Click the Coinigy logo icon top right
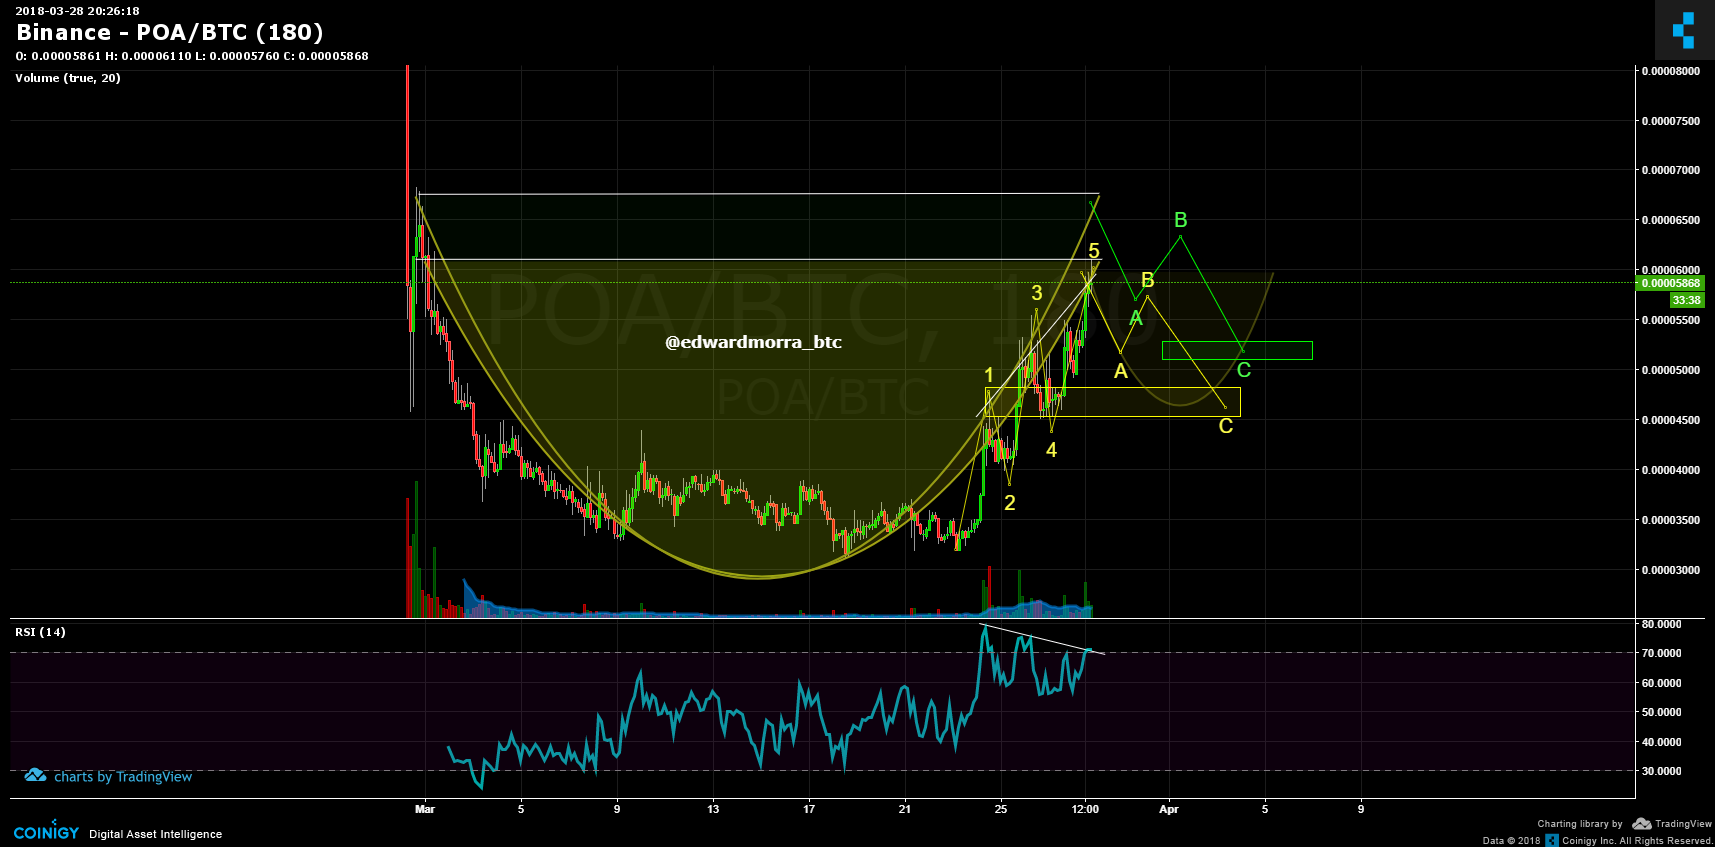 [1684, 30]
